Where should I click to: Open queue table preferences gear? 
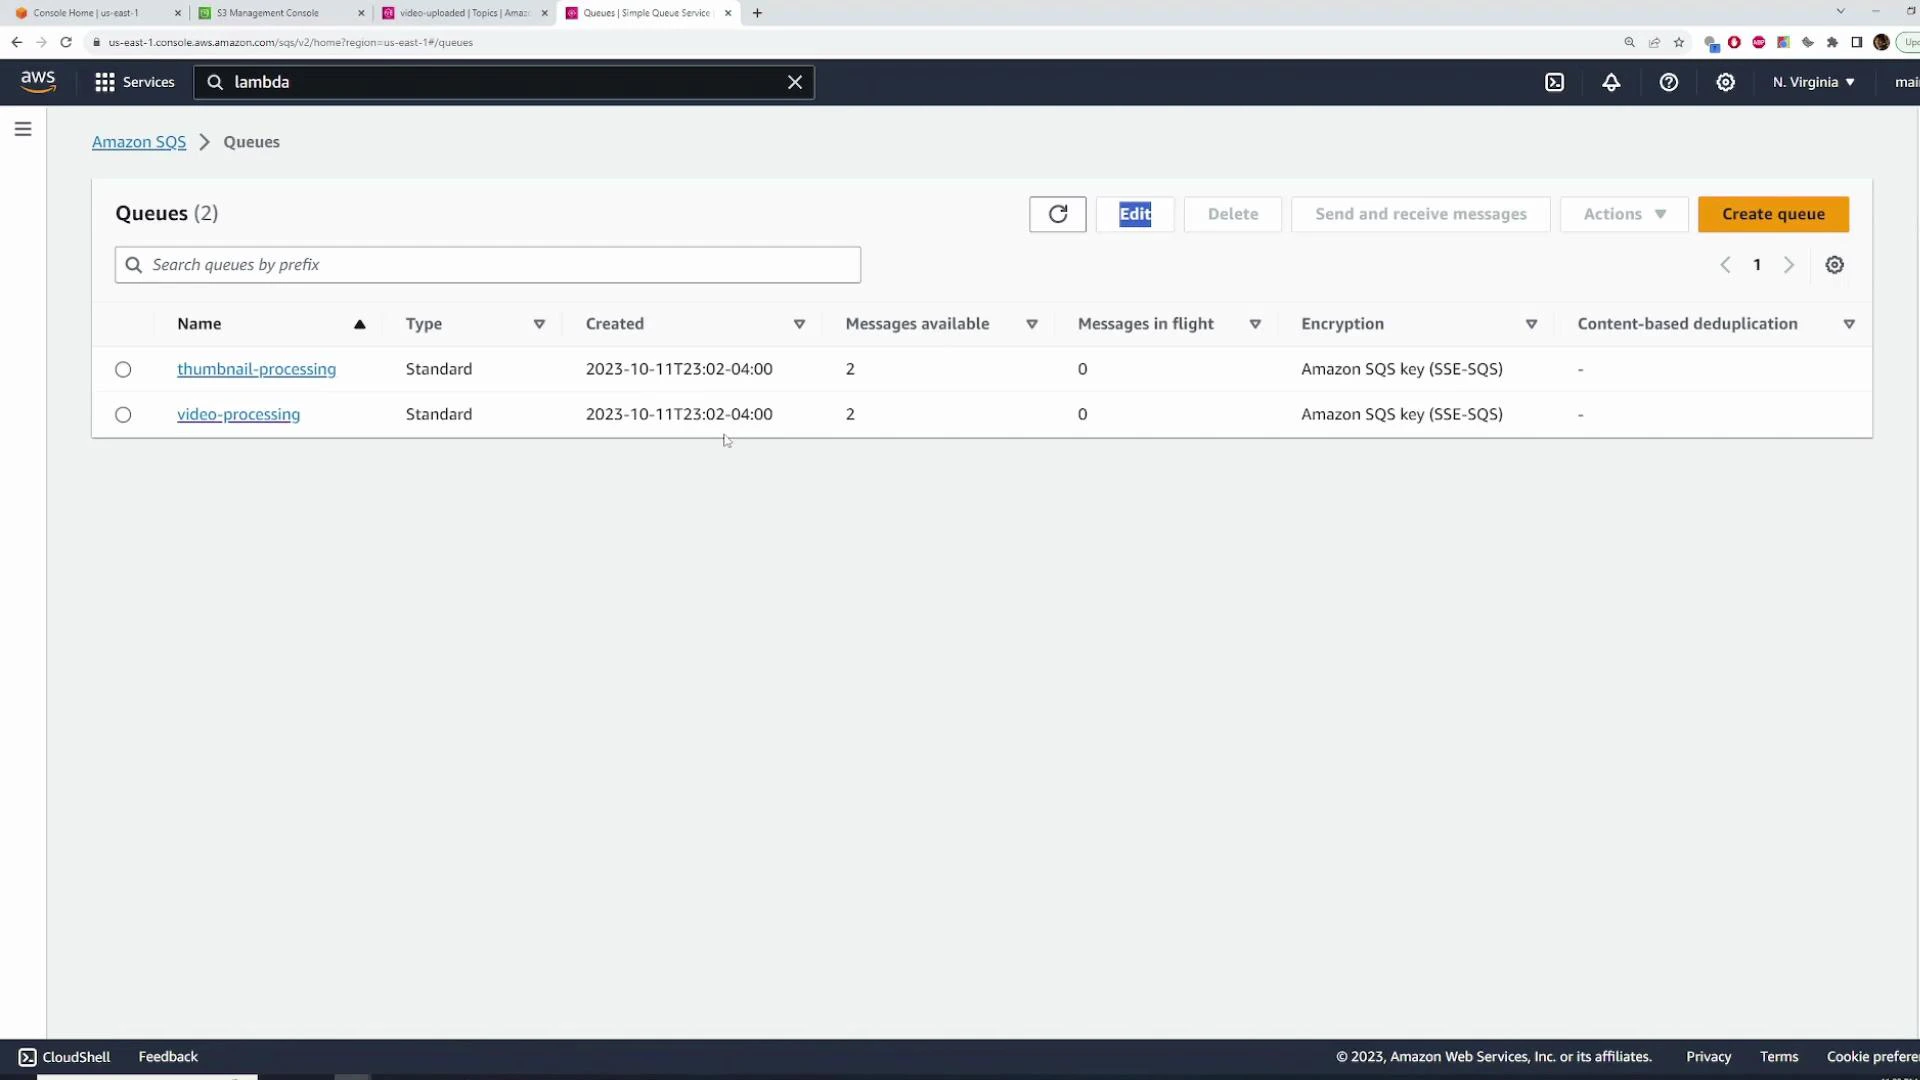coord(1834,264)
